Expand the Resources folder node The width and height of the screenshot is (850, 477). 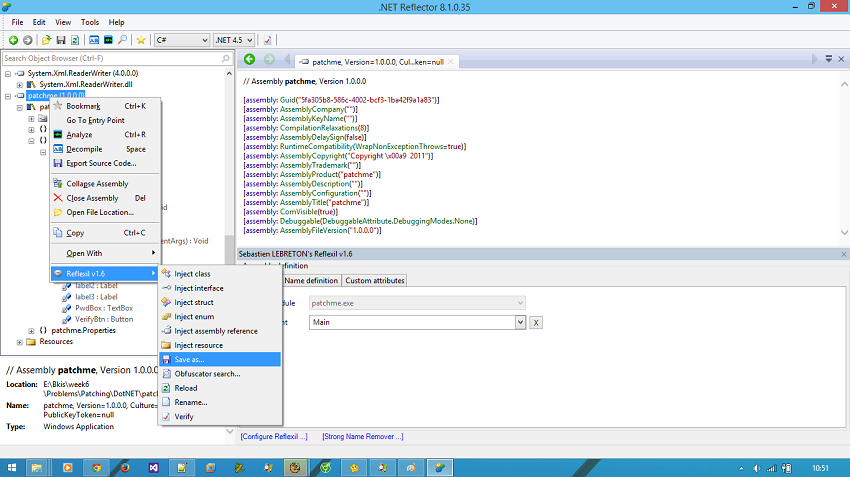click(20, 342)
